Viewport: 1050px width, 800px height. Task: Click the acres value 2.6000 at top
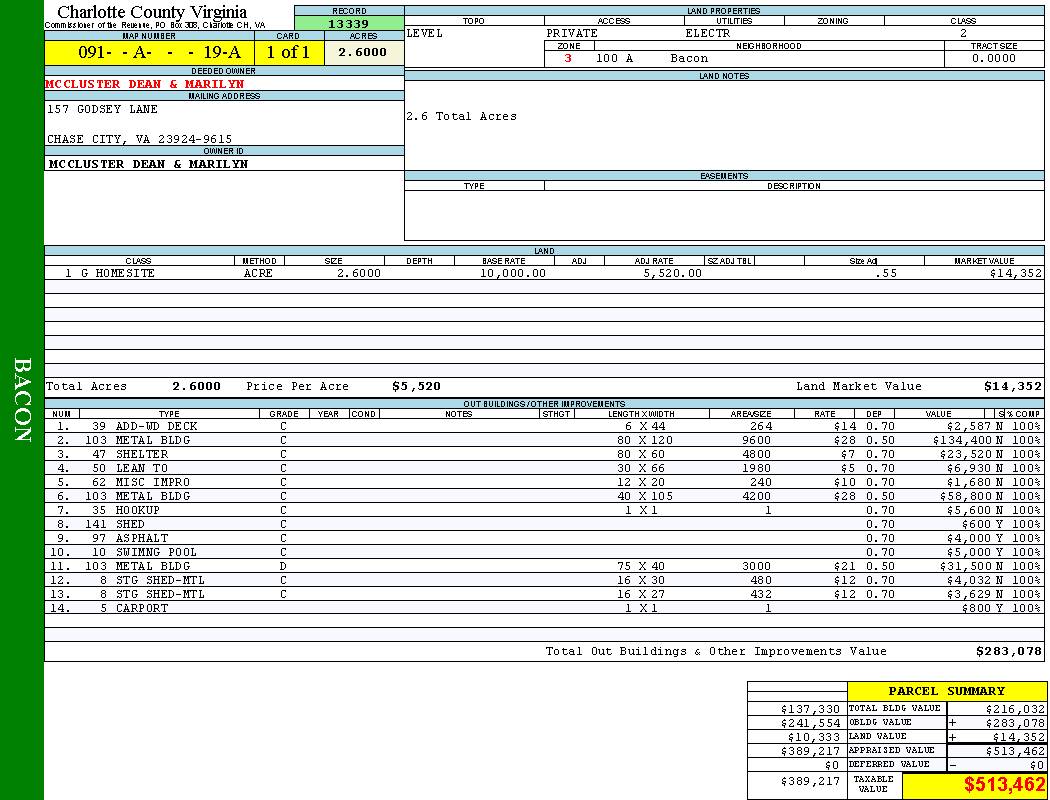coord(362,53)
